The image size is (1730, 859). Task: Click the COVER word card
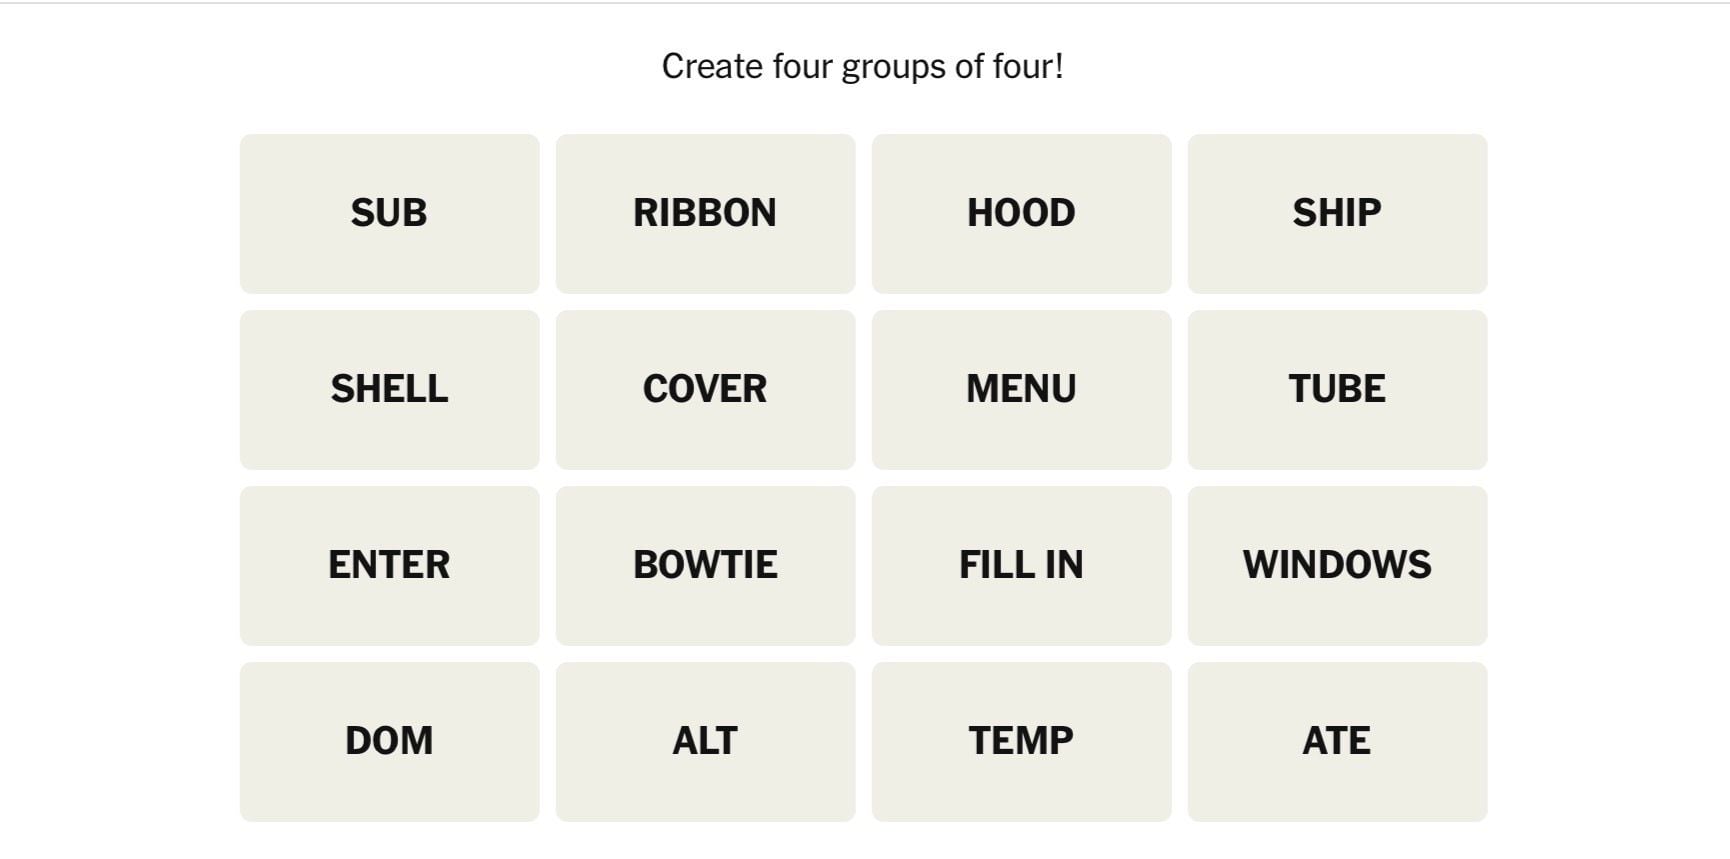[705, 389]
